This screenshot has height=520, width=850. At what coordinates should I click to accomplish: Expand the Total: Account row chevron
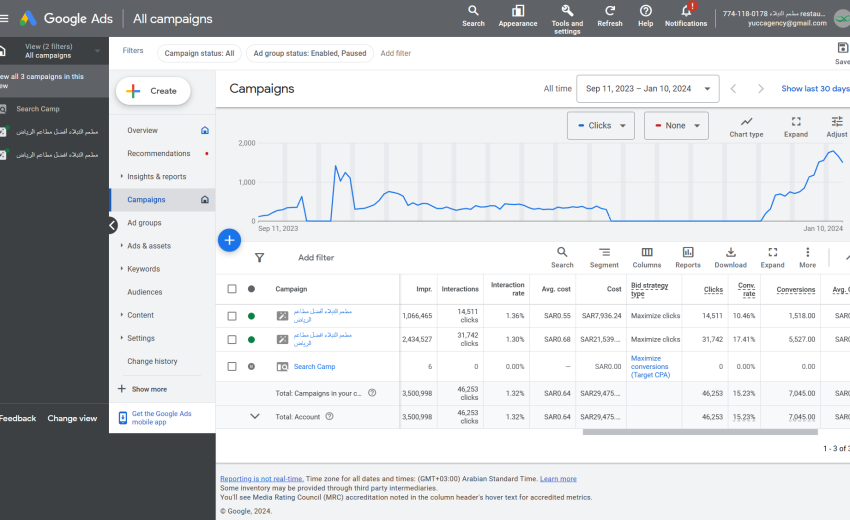[254, 417]
